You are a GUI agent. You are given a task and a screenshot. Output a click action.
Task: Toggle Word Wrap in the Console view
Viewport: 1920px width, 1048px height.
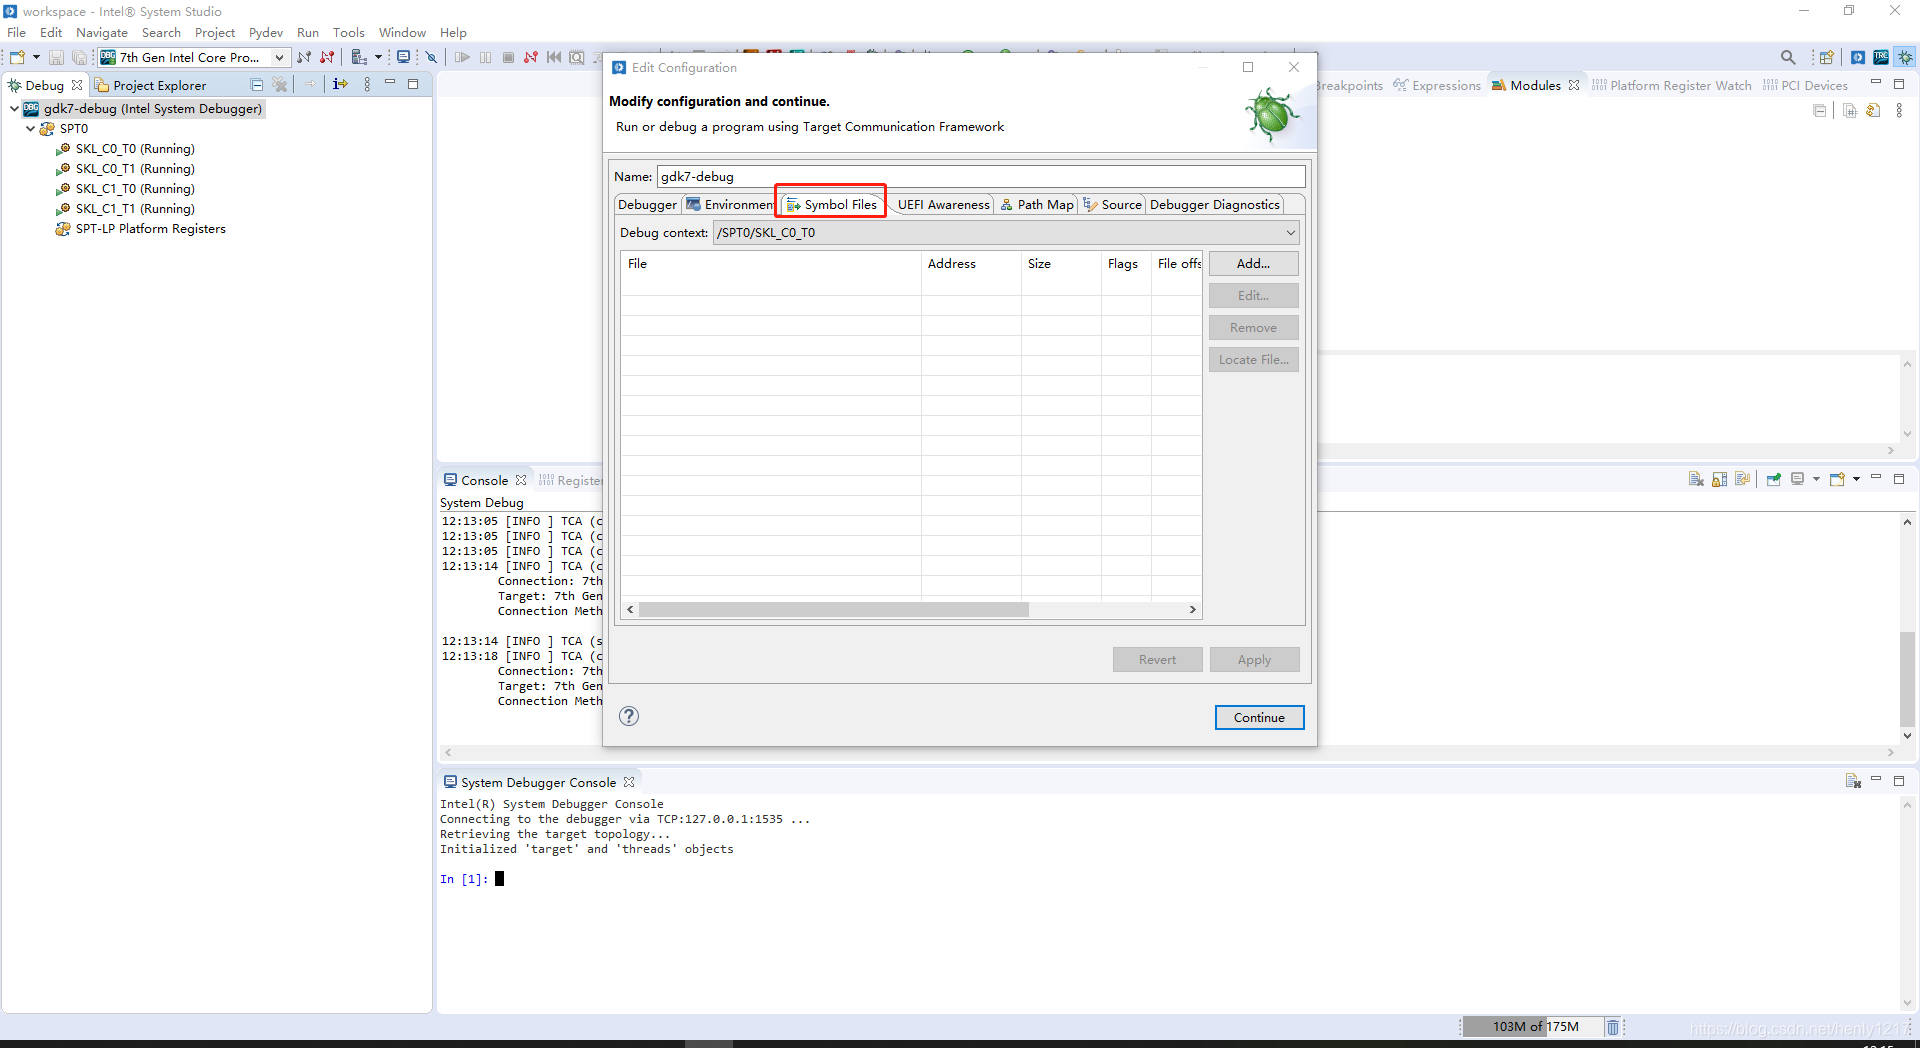coord(1742,479)
